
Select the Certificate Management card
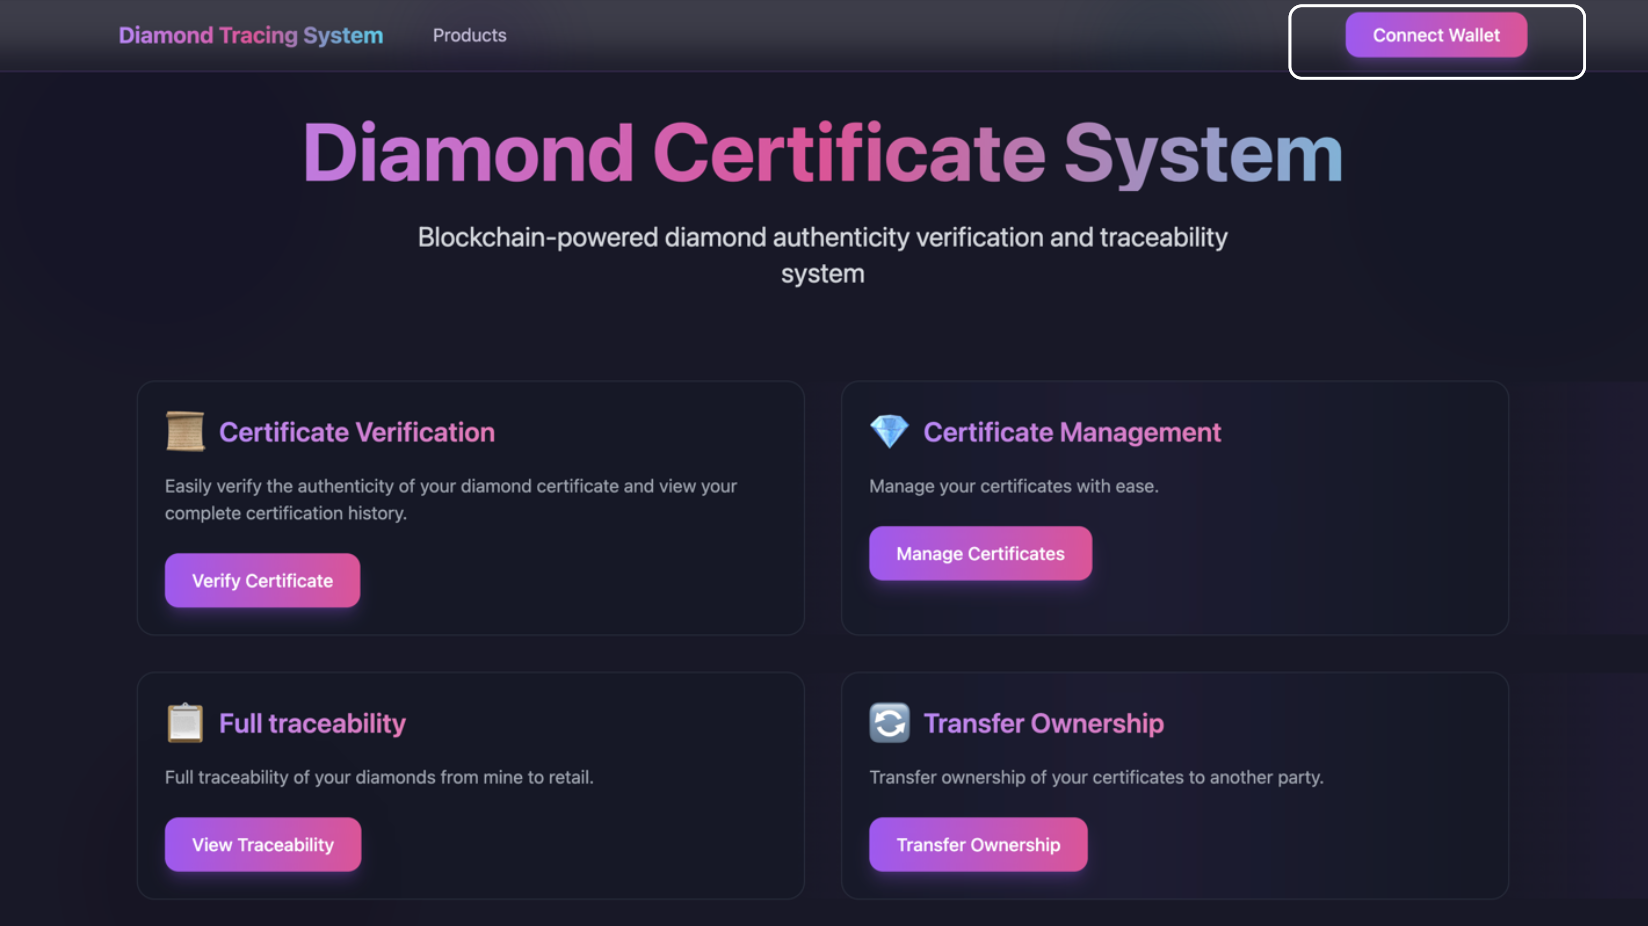coord(1175,508)
